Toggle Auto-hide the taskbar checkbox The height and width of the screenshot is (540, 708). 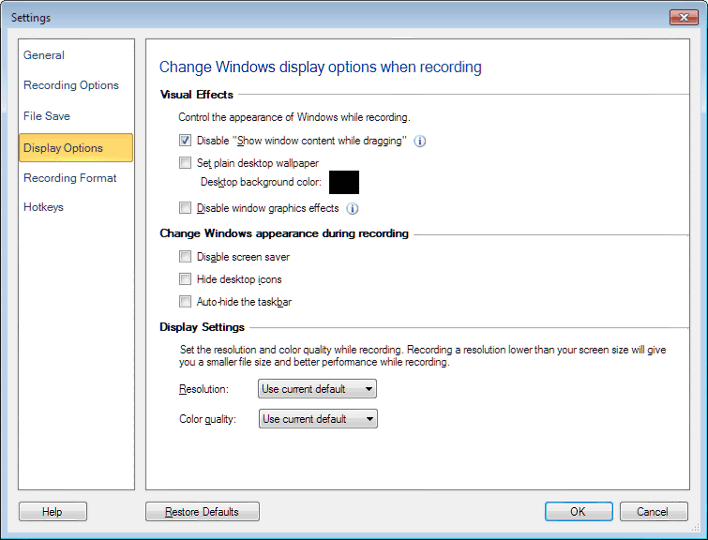click(x=185, y=301)
